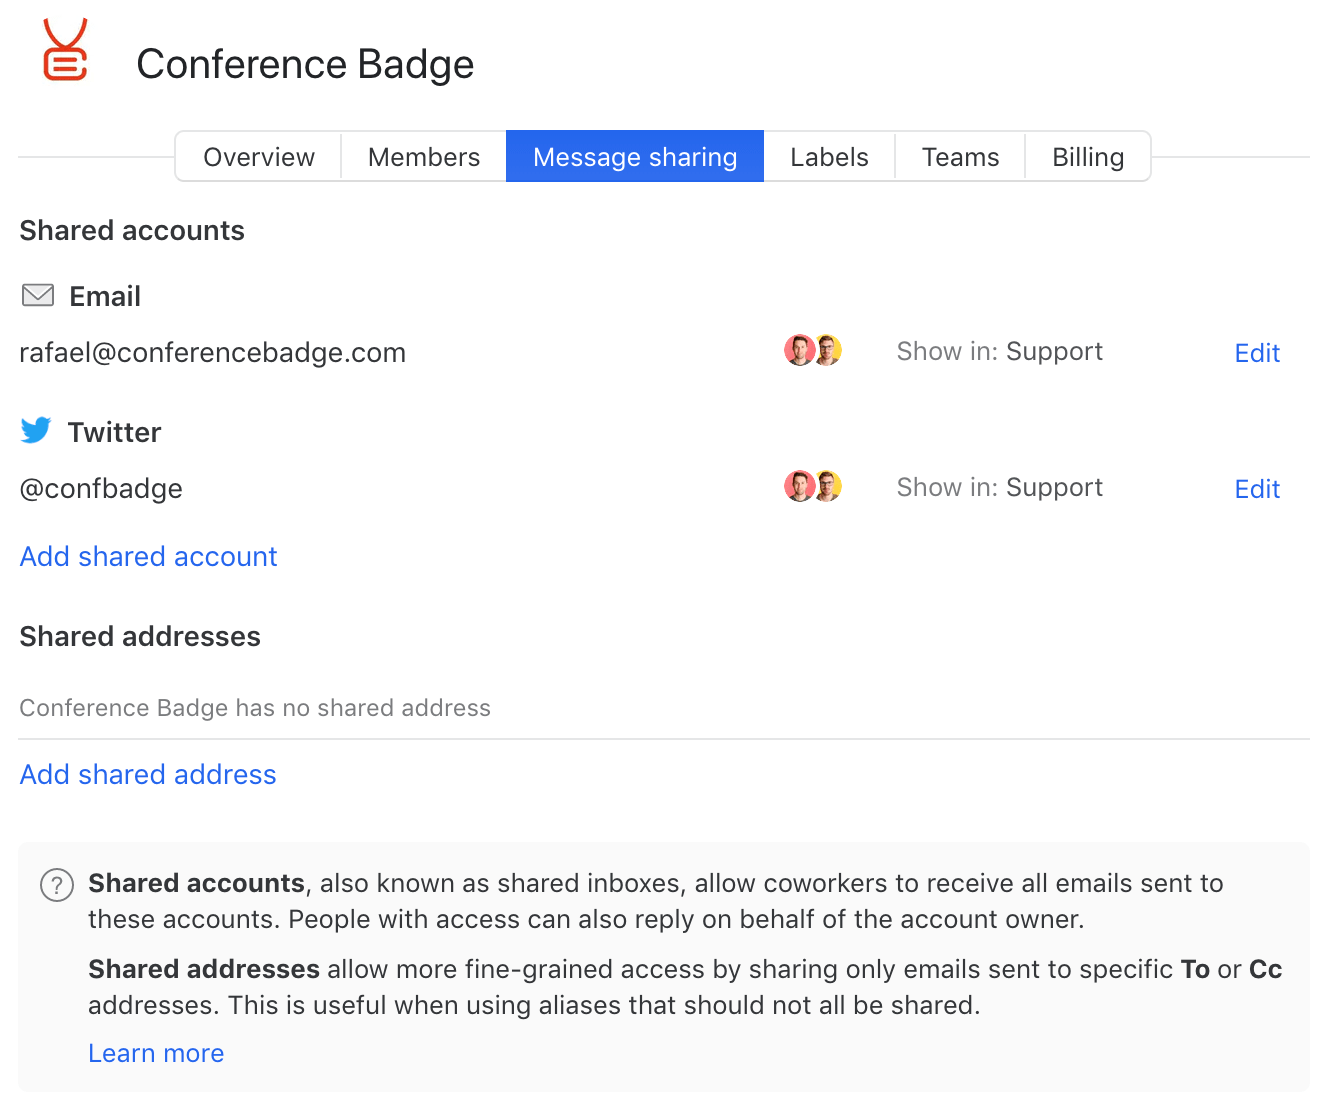Click Add shared account link
This screenshot has width=1322, height=1108.
[148, 556]
